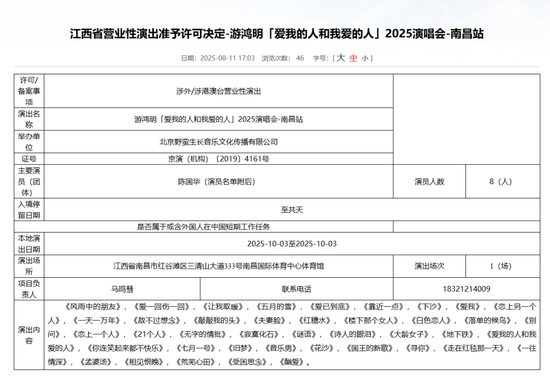This screenshot has height=376, width=550.
Task: Click the song title《21个人》
Action: point(149,334)
